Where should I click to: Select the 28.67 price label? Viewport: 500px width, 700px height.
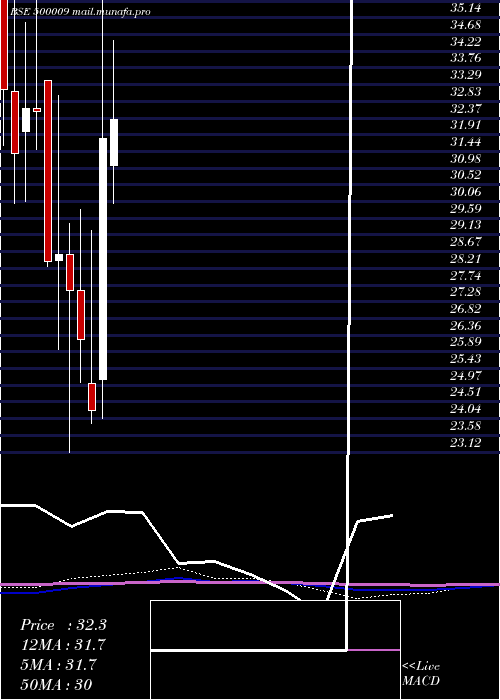click(466, 242)
